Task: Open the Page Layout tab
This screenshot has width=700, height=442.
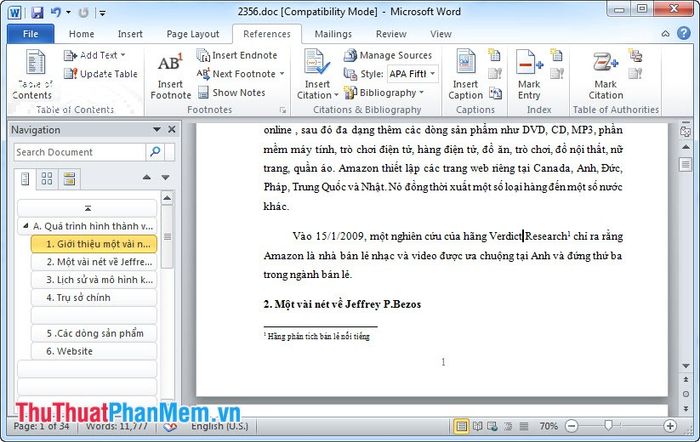Action: [192, 34]
